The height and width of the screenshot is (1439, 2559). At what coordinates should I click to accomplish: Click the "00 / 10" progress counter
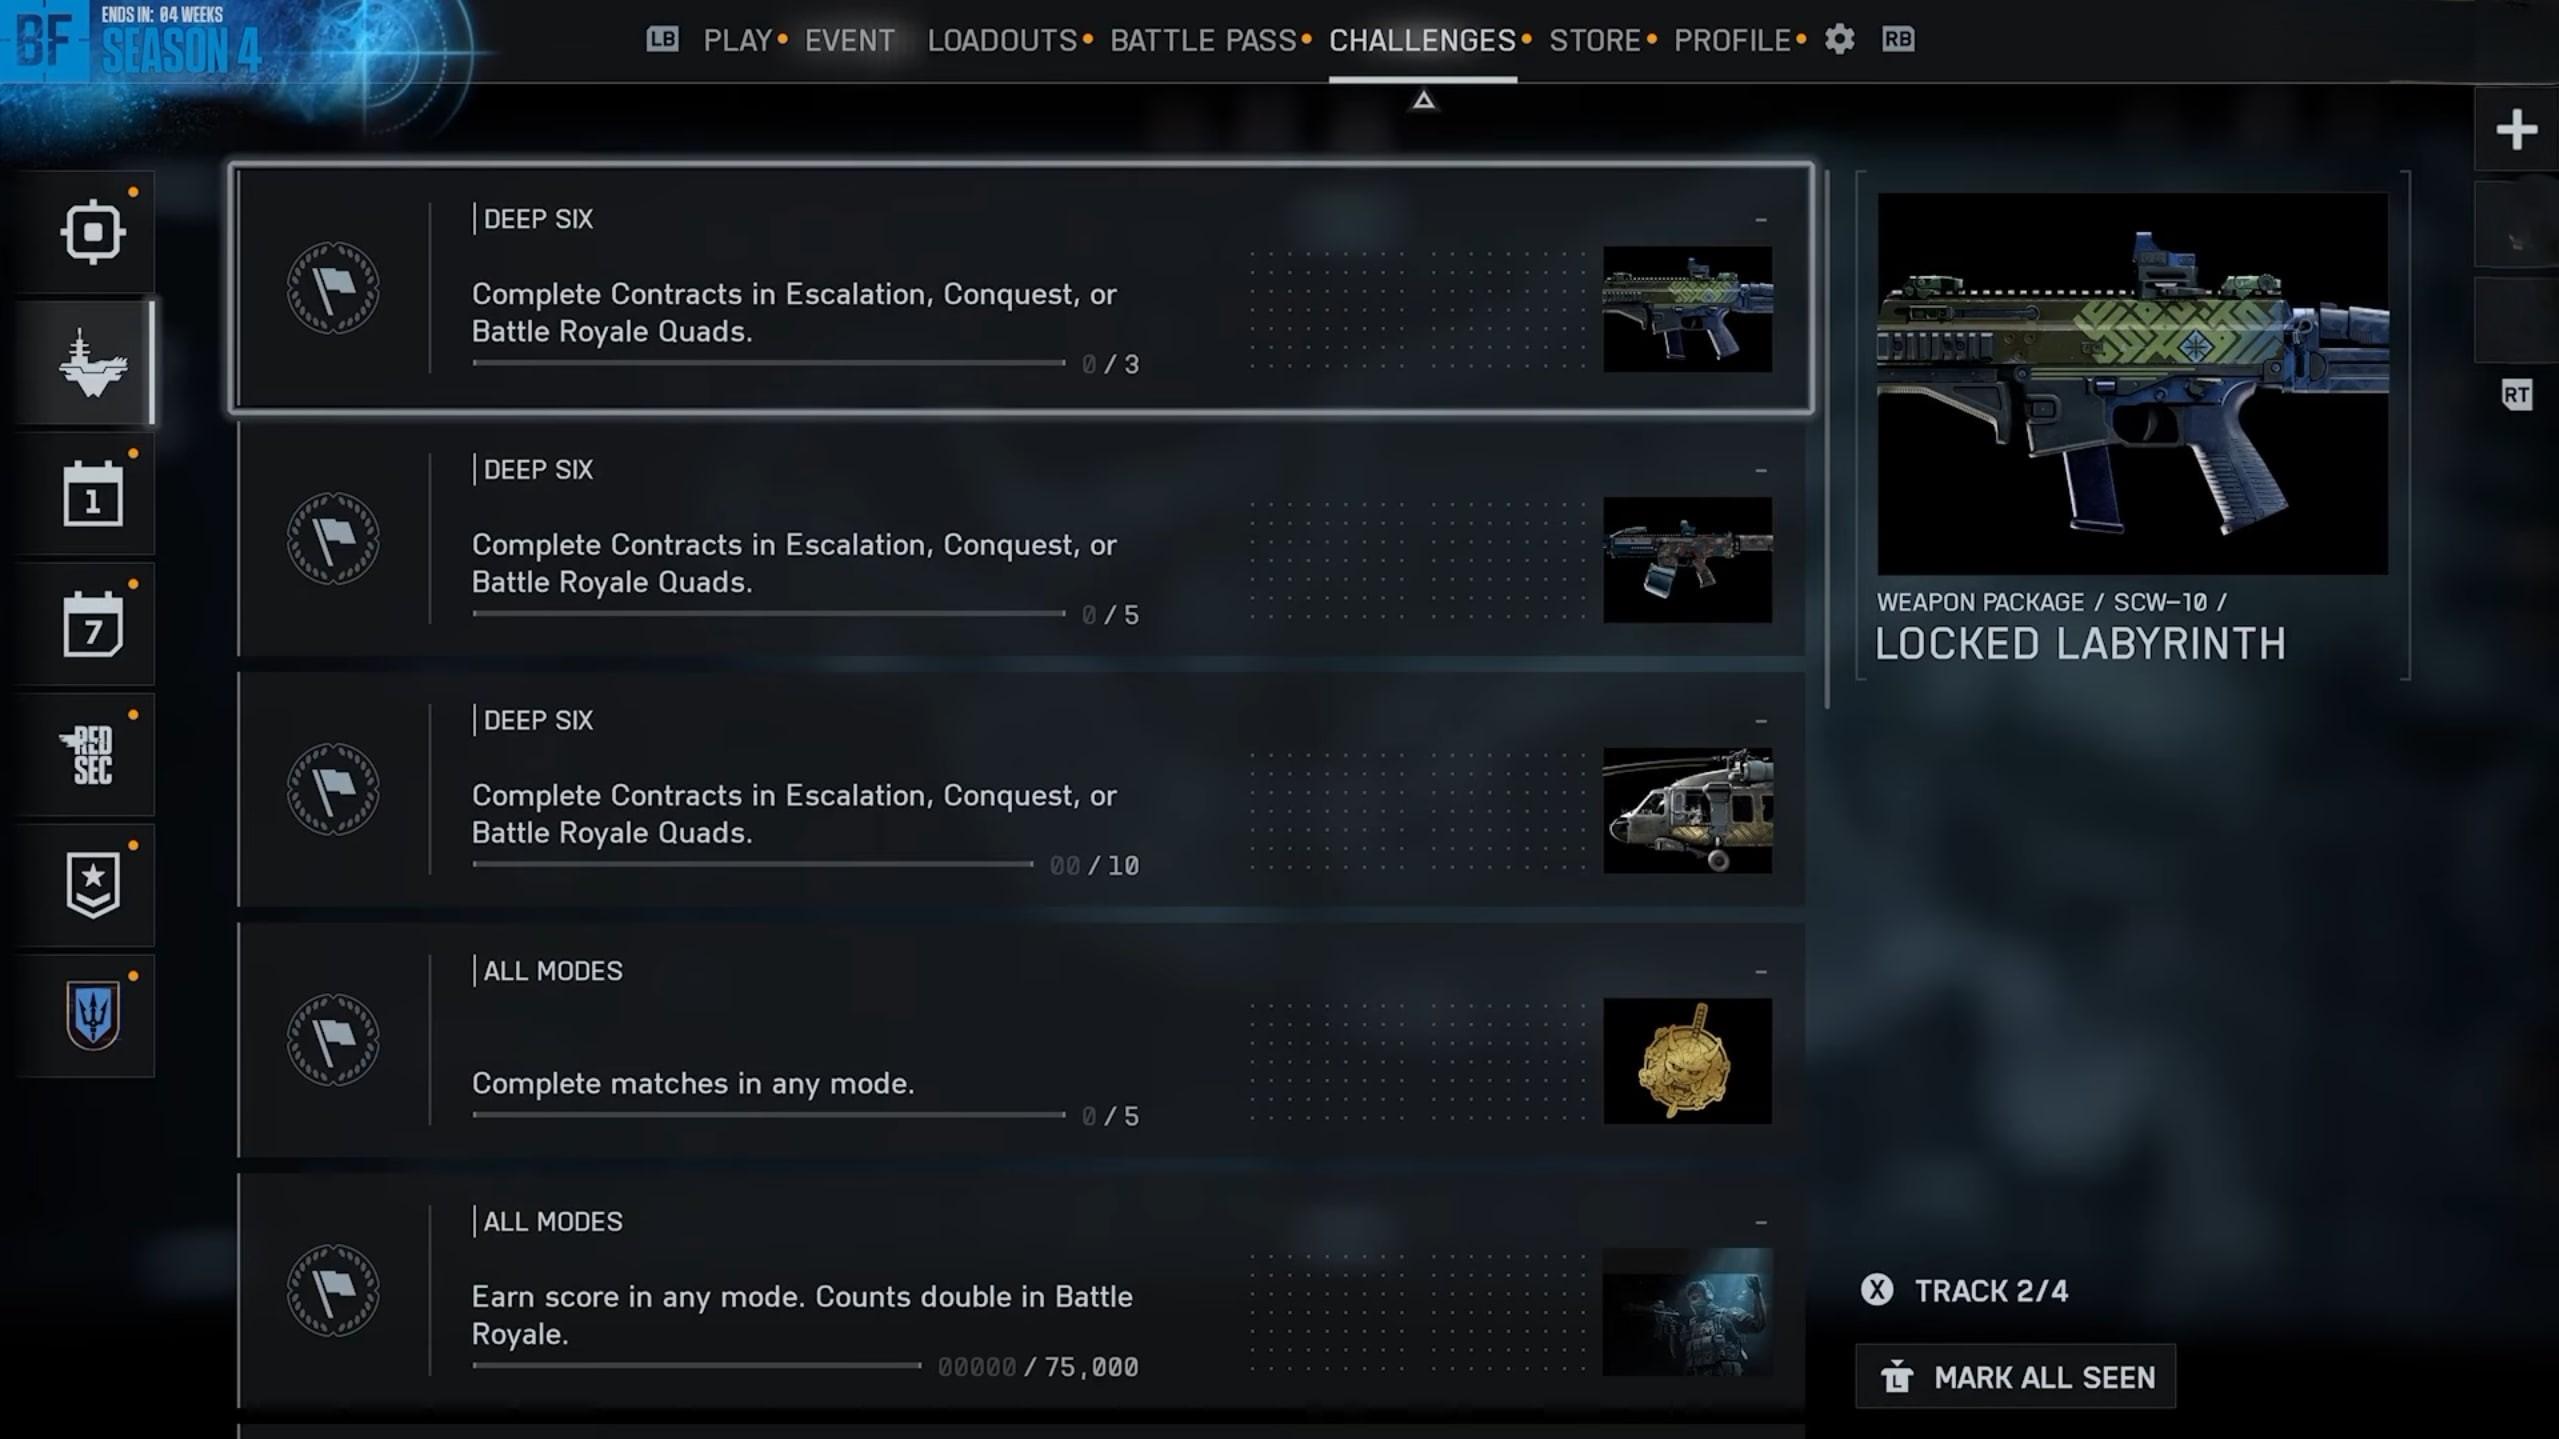pyautogui.click(x=1094, y=865)
